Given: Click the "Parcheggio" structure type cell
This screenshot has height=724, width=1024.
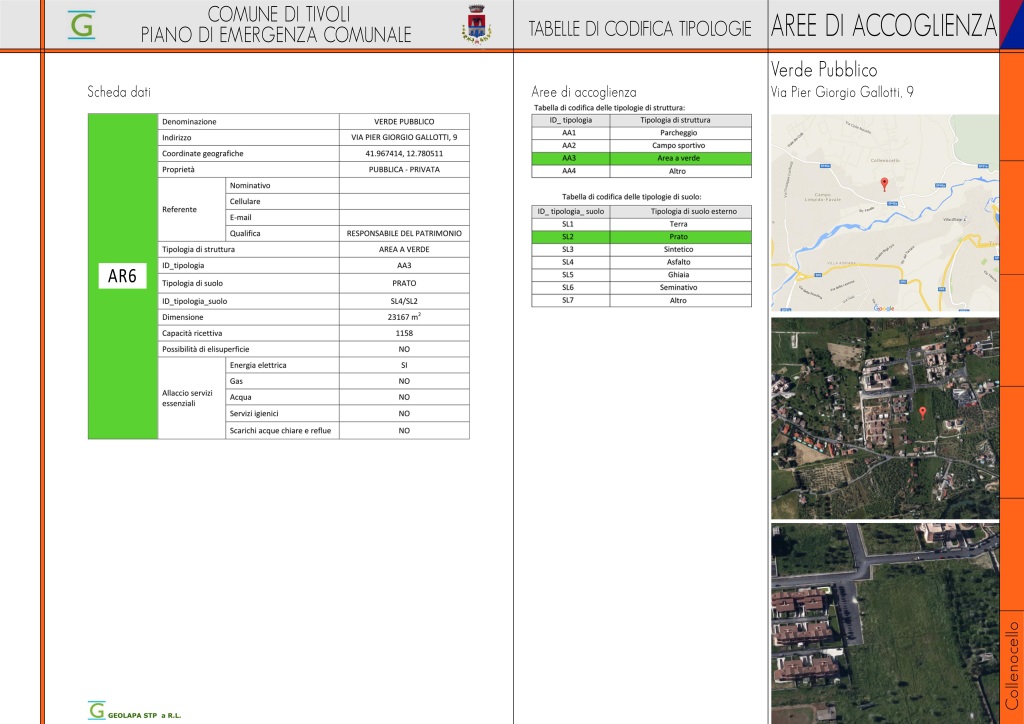Looking at the screenshot, I should [679, 133].
